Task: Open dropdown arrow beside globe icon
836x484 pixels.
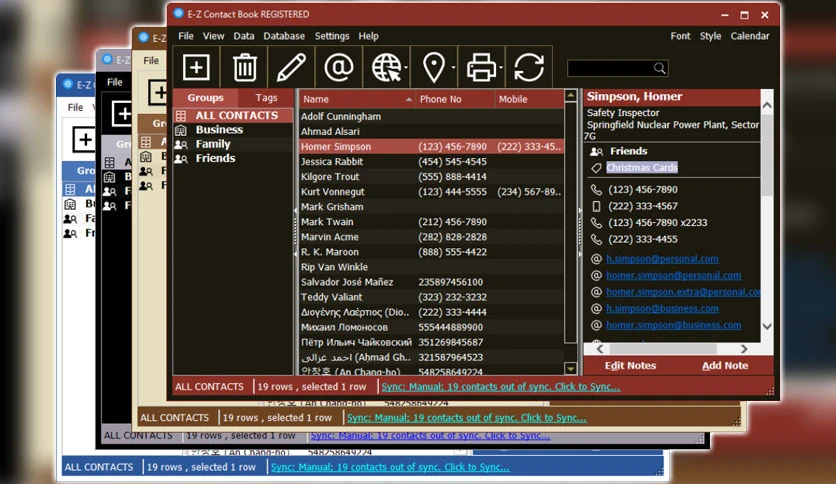Action: pyautogui.click(x=406, y=68)
